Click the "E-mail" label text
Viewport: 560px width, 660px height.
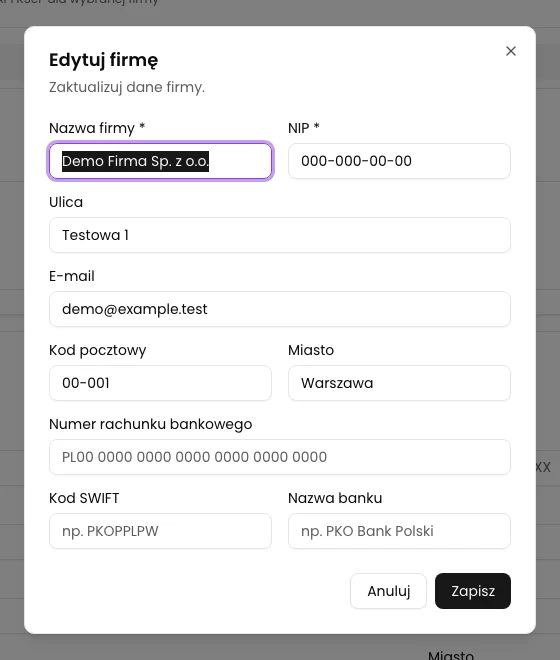[x=72, y=276]
